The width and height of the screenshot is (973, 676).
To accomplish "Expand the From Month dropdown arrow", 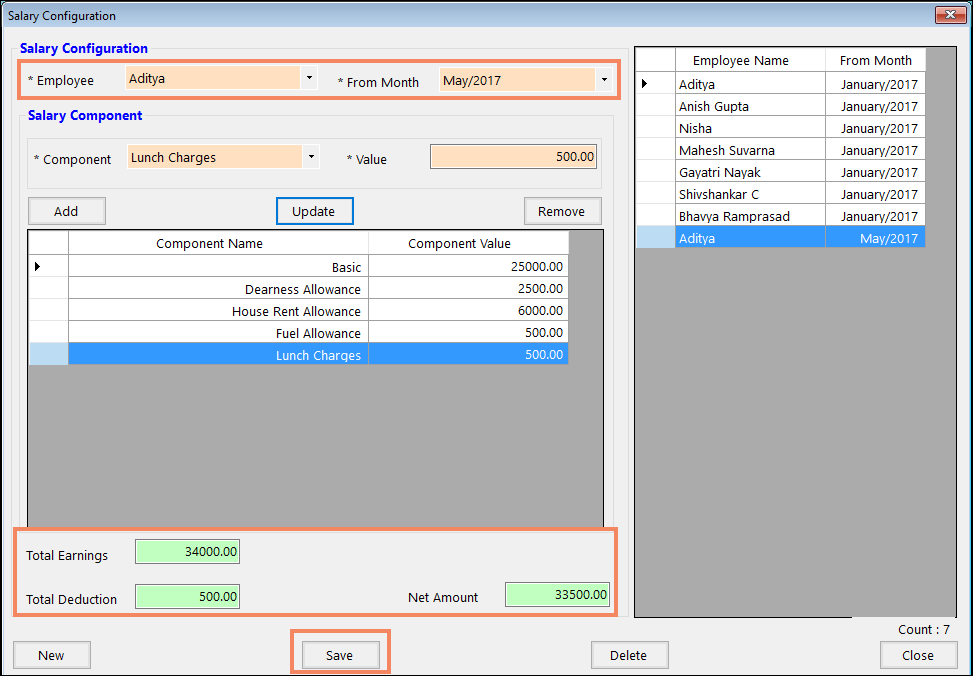I will tap(604, 79).
